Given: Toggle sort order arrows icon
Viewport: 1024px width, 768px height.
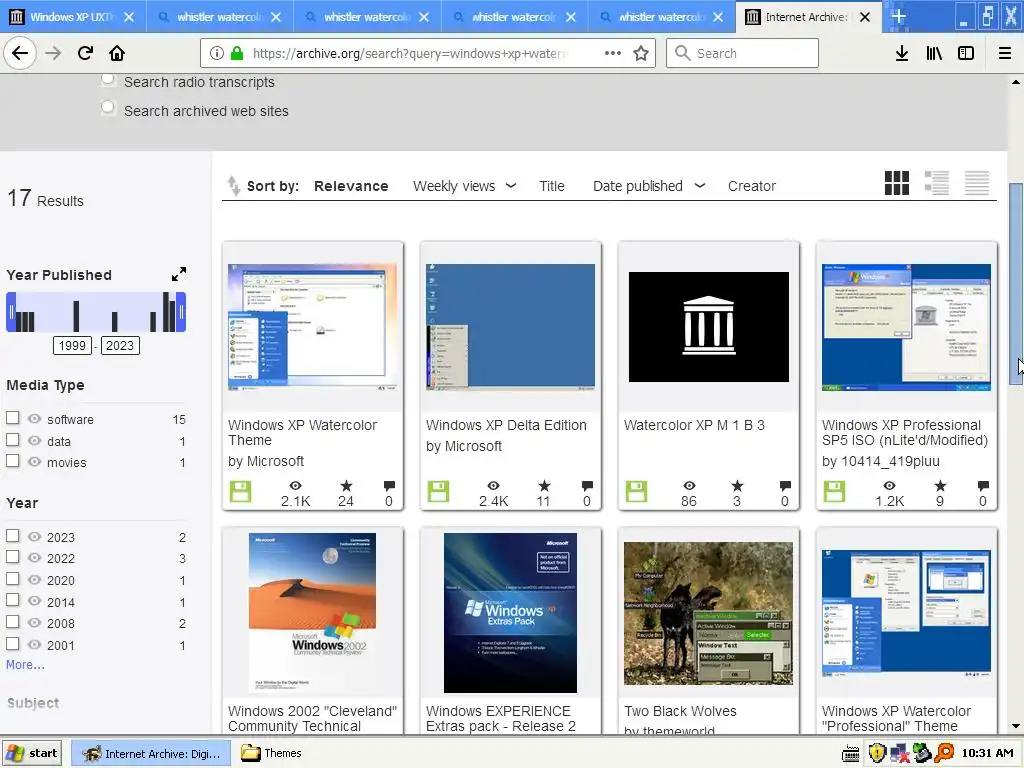Looking at the screenshot, I should click(233, 186).
